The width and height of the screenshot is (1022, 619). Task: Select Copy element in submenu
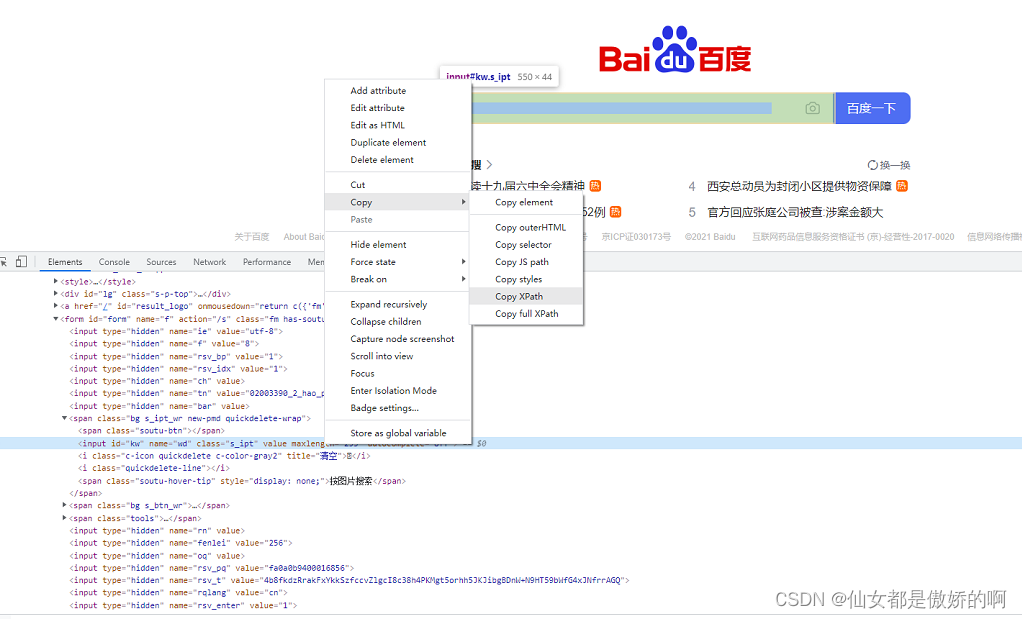(526, 203)
